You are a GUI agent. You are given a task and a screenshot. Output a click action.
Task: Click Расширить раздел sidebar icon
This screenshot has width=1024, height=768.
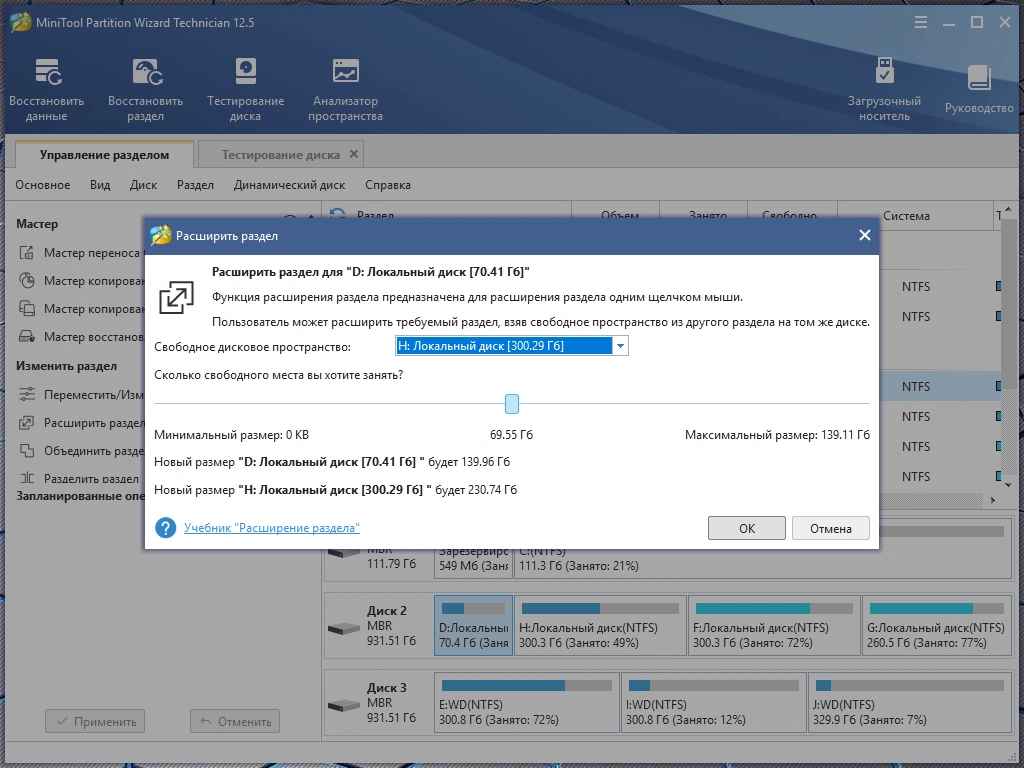click(27, 423)
